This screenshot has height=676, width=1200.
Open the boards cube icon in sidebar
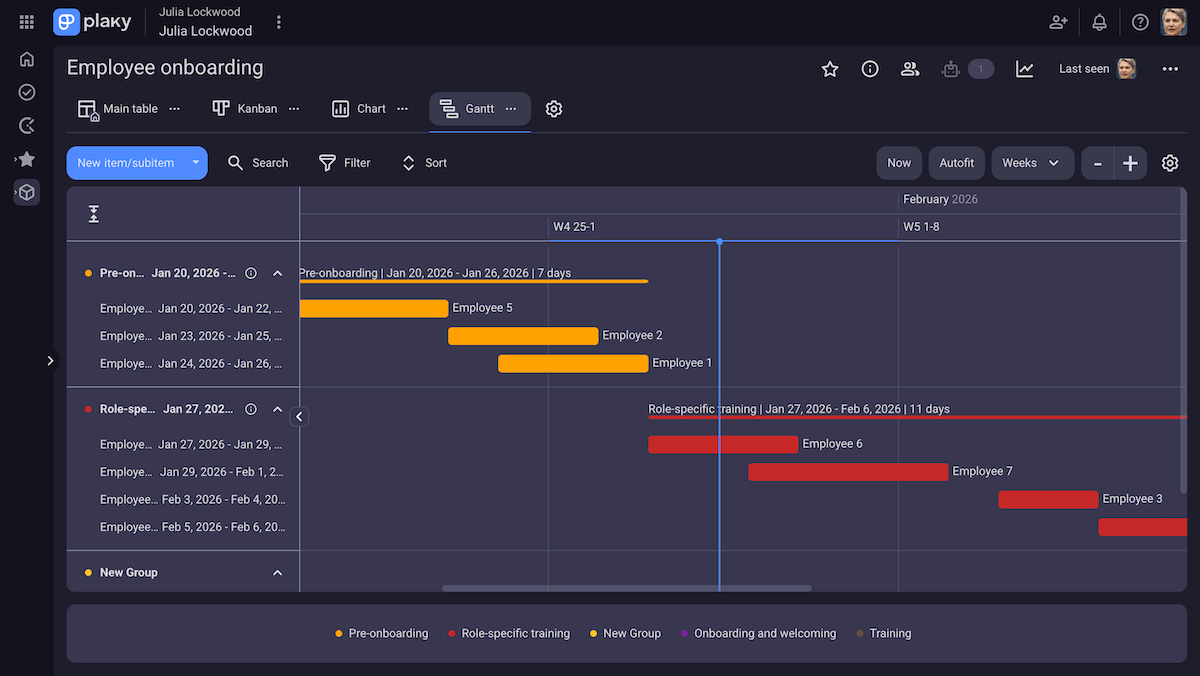pyautogui.click(x=26, y=192)
